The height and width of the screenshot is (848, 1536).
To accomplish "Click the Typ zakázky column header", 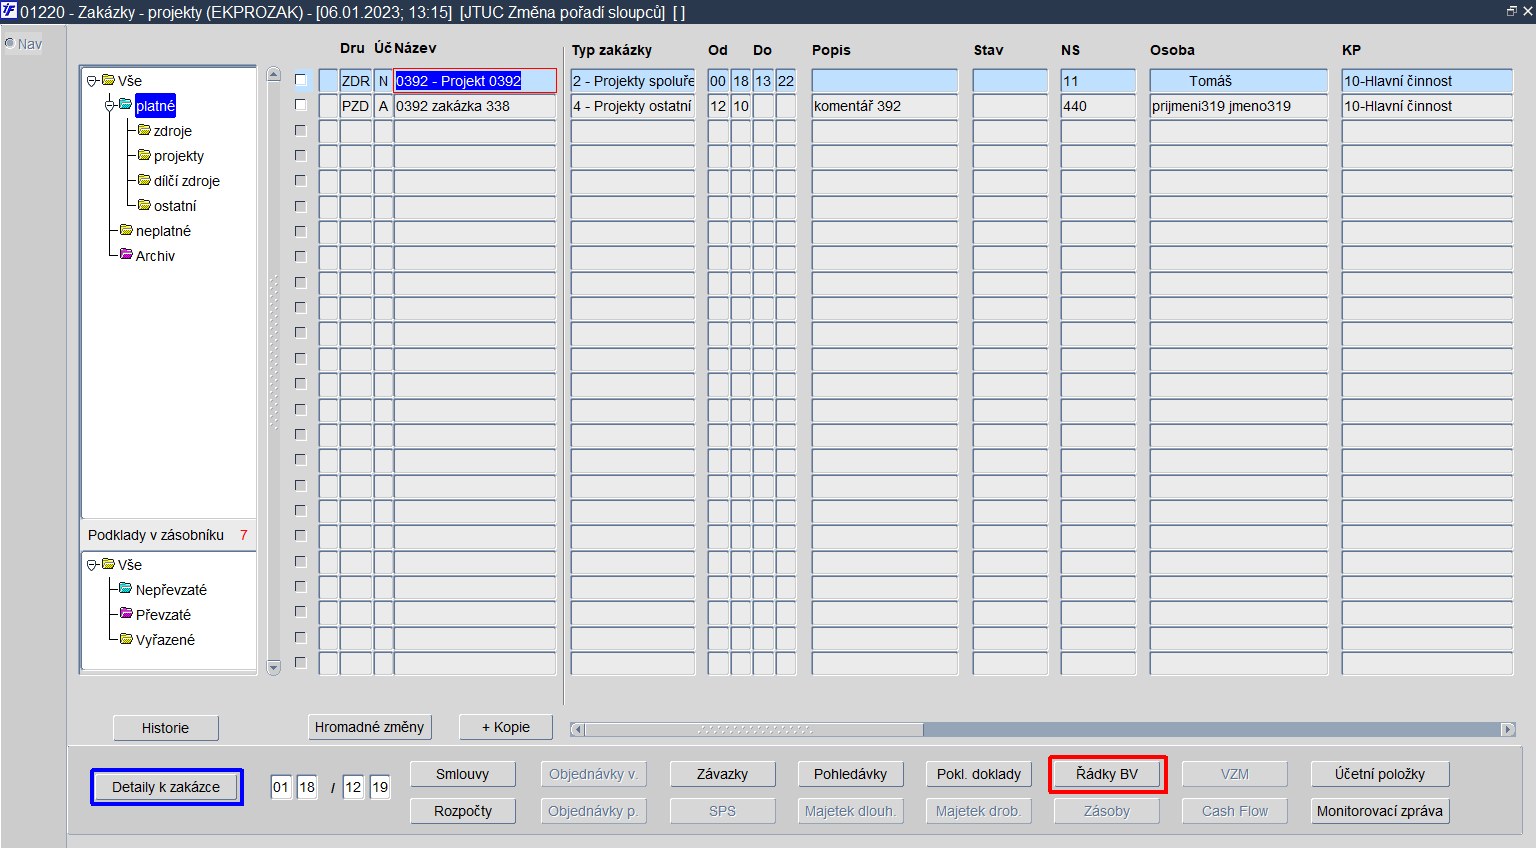I will (x=612, y=50).
